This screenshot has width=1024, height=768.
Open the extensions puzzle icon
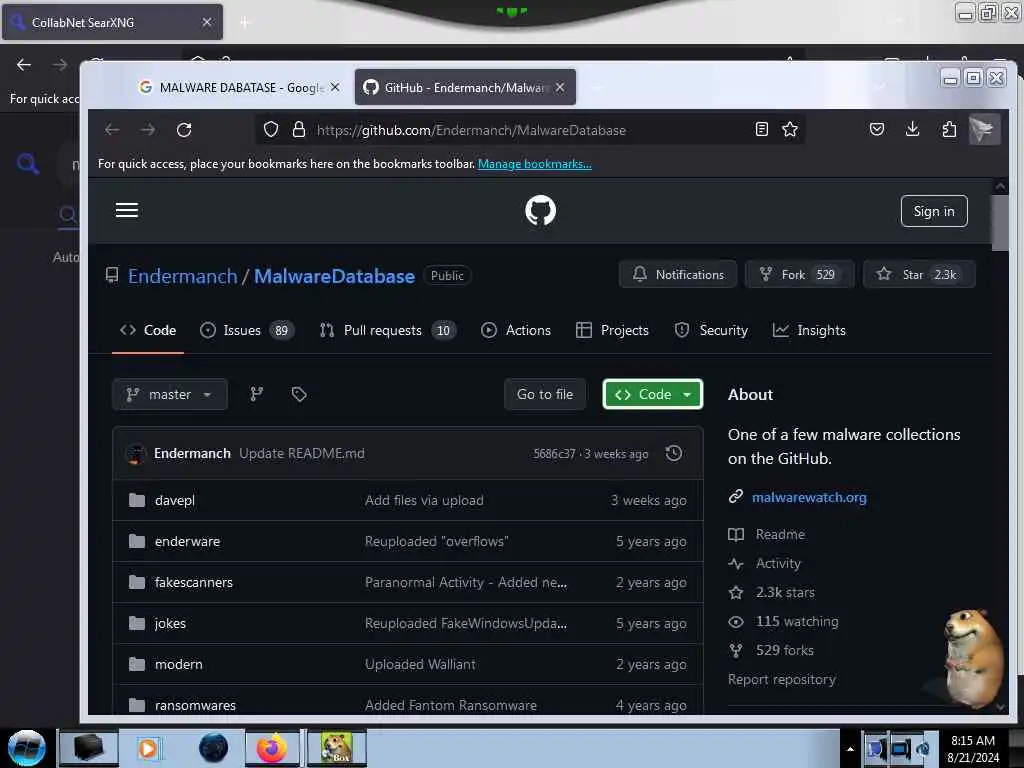click(x=949, y=129)
